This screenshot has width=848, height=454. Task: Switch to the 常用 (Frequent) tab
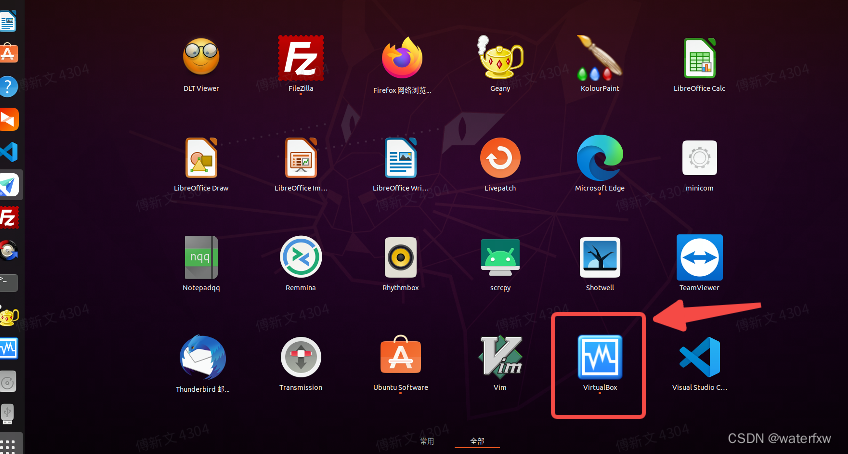pos(427,441)
